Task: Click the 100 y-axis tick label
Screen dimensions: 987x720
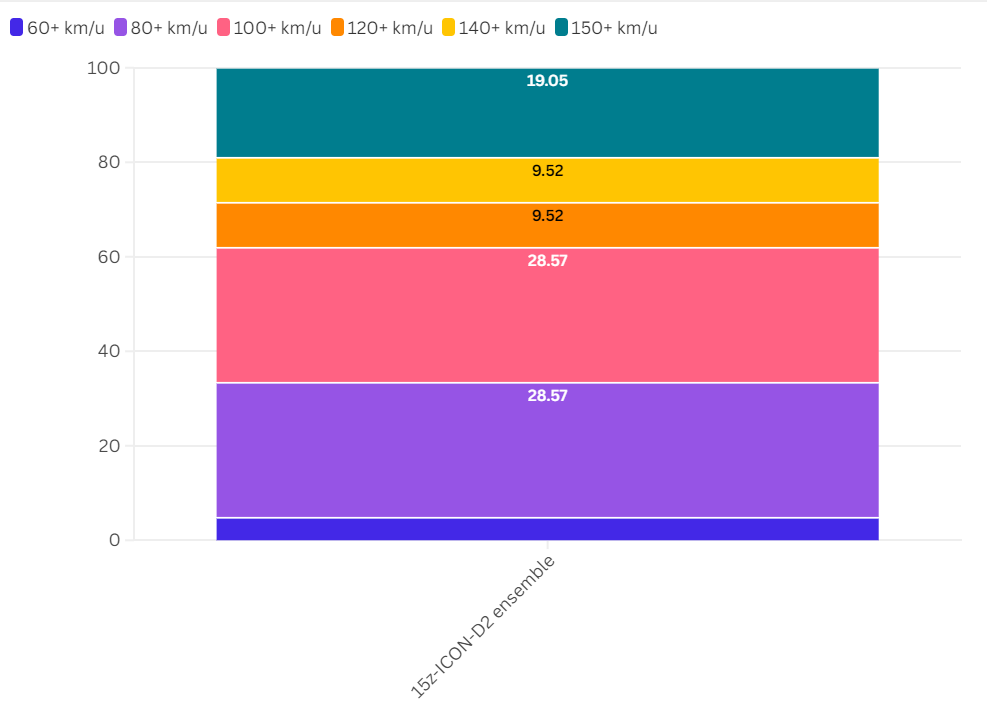Action: click(x=103, y=68)
